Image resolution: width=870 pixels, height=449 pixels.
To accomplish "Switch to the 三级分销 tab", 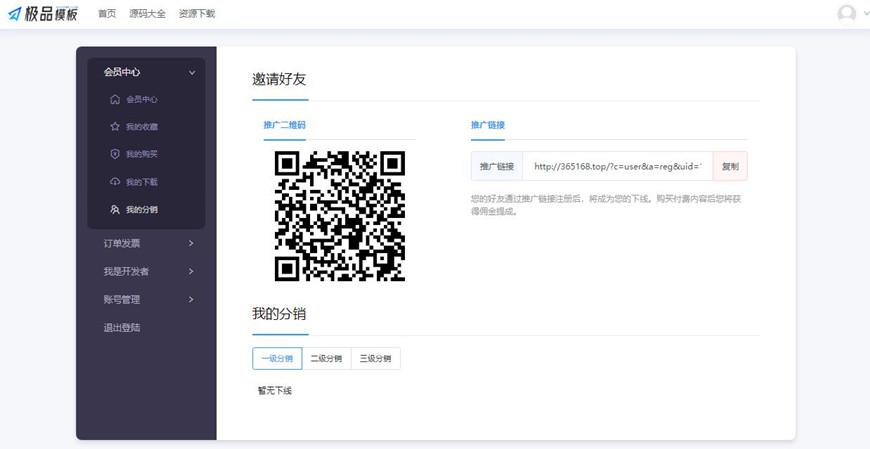I will 376,359.
